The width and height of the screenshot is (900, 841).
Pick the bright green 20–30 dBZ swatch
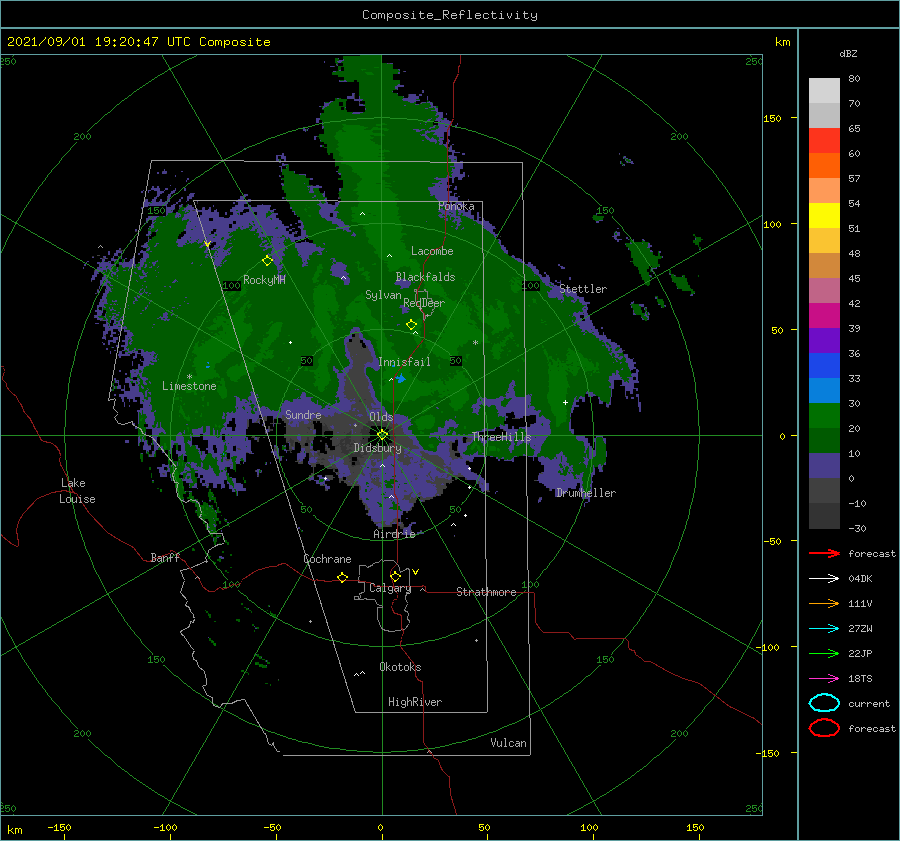point(824,416)
